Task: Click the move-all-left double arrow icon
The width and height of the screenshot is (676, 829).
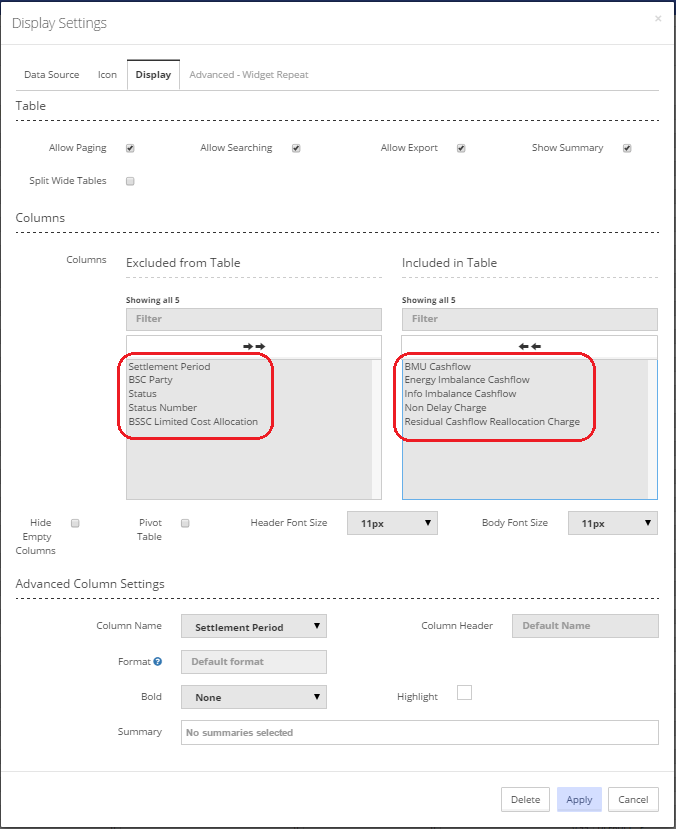Action: click(530, 346)
